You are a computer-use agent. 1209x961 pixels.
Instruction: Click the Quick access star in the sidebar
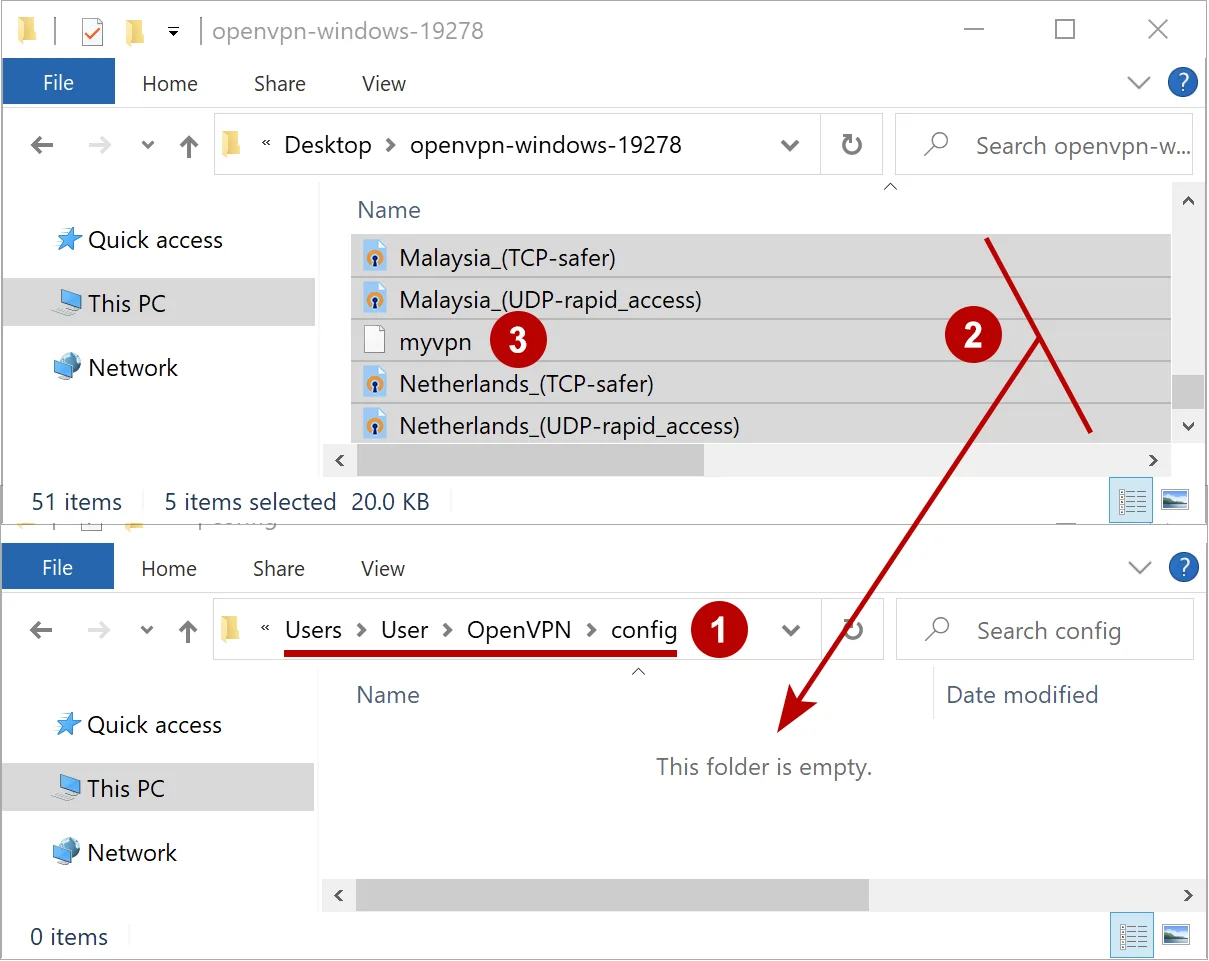pos(68,239)
